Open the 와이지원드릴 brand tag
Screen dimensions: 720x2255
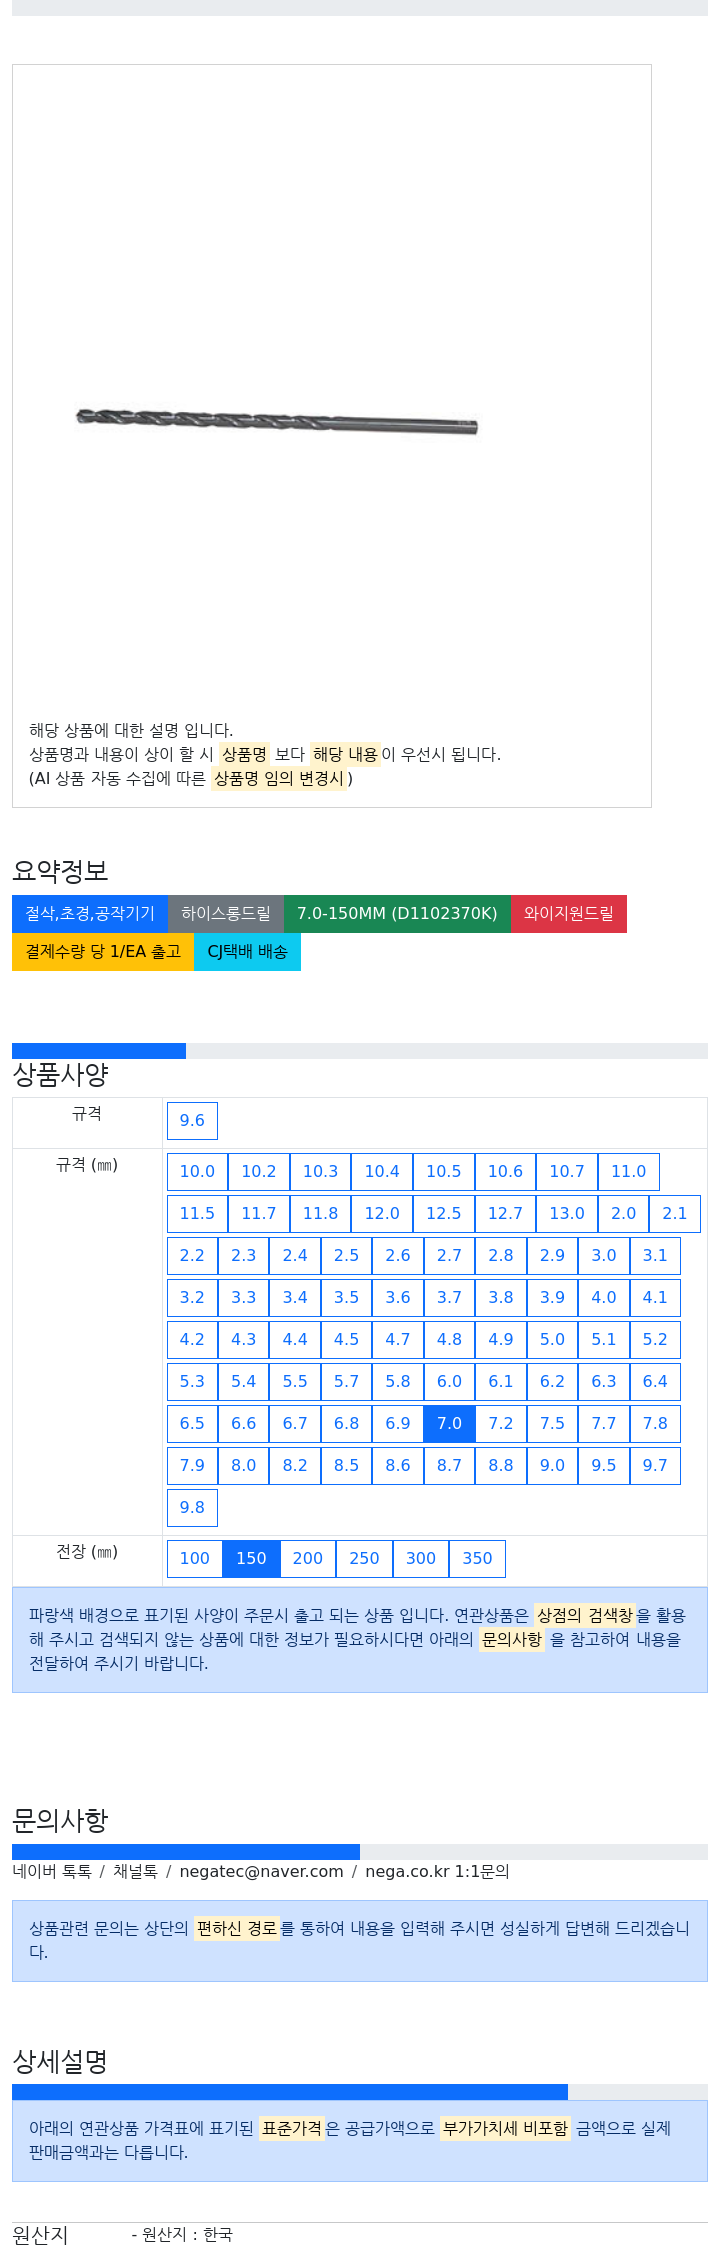coord(569,914)
